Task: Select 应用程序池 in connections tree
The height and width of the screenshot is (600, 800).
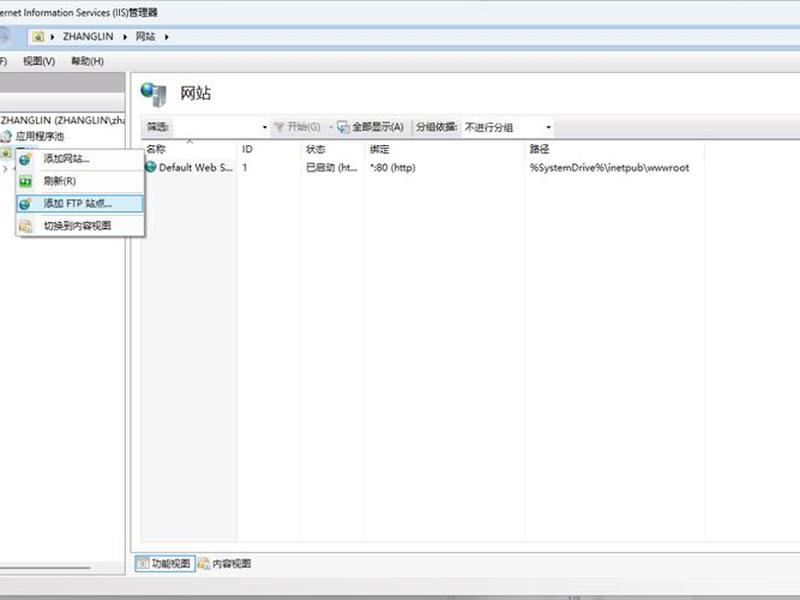Action: point(40,136)
